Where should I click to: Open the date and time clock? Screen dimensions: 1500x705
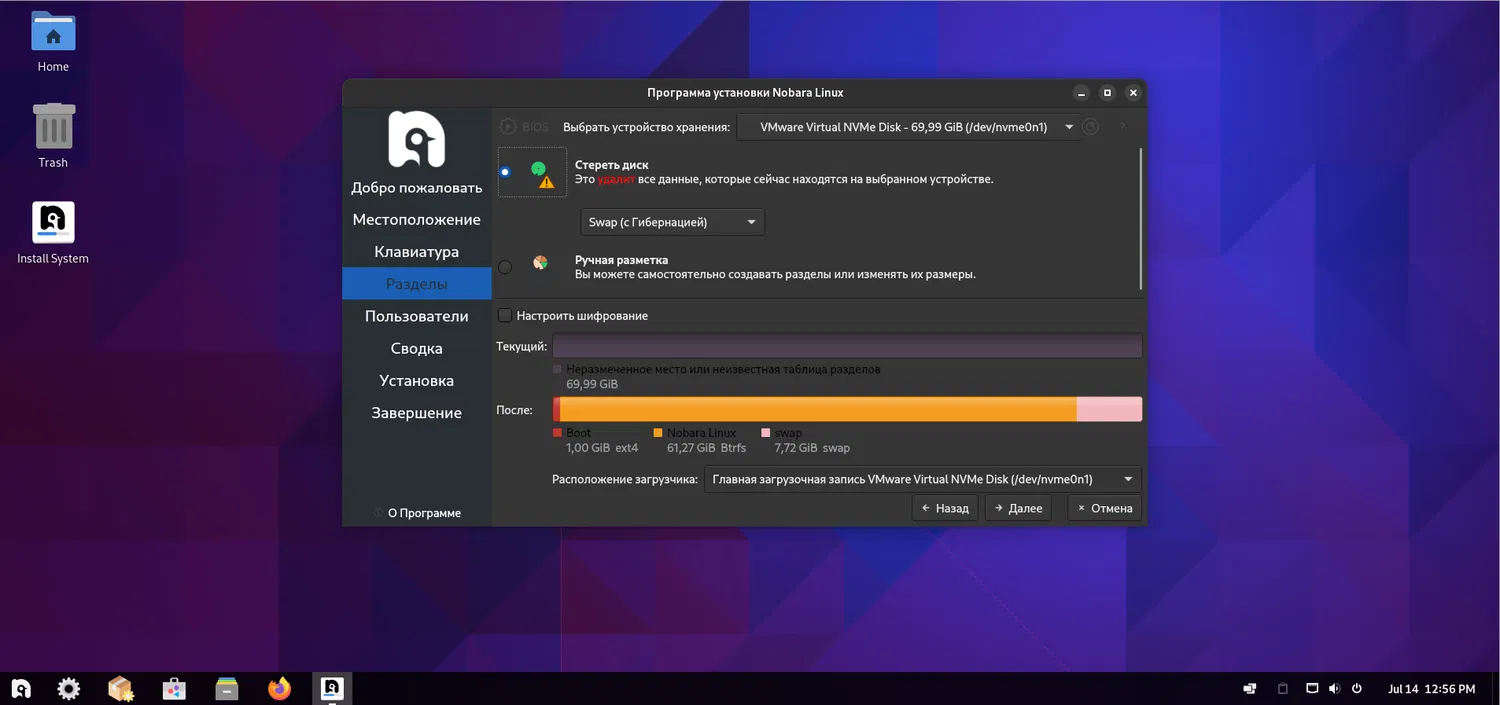(x=1431, y=689)
